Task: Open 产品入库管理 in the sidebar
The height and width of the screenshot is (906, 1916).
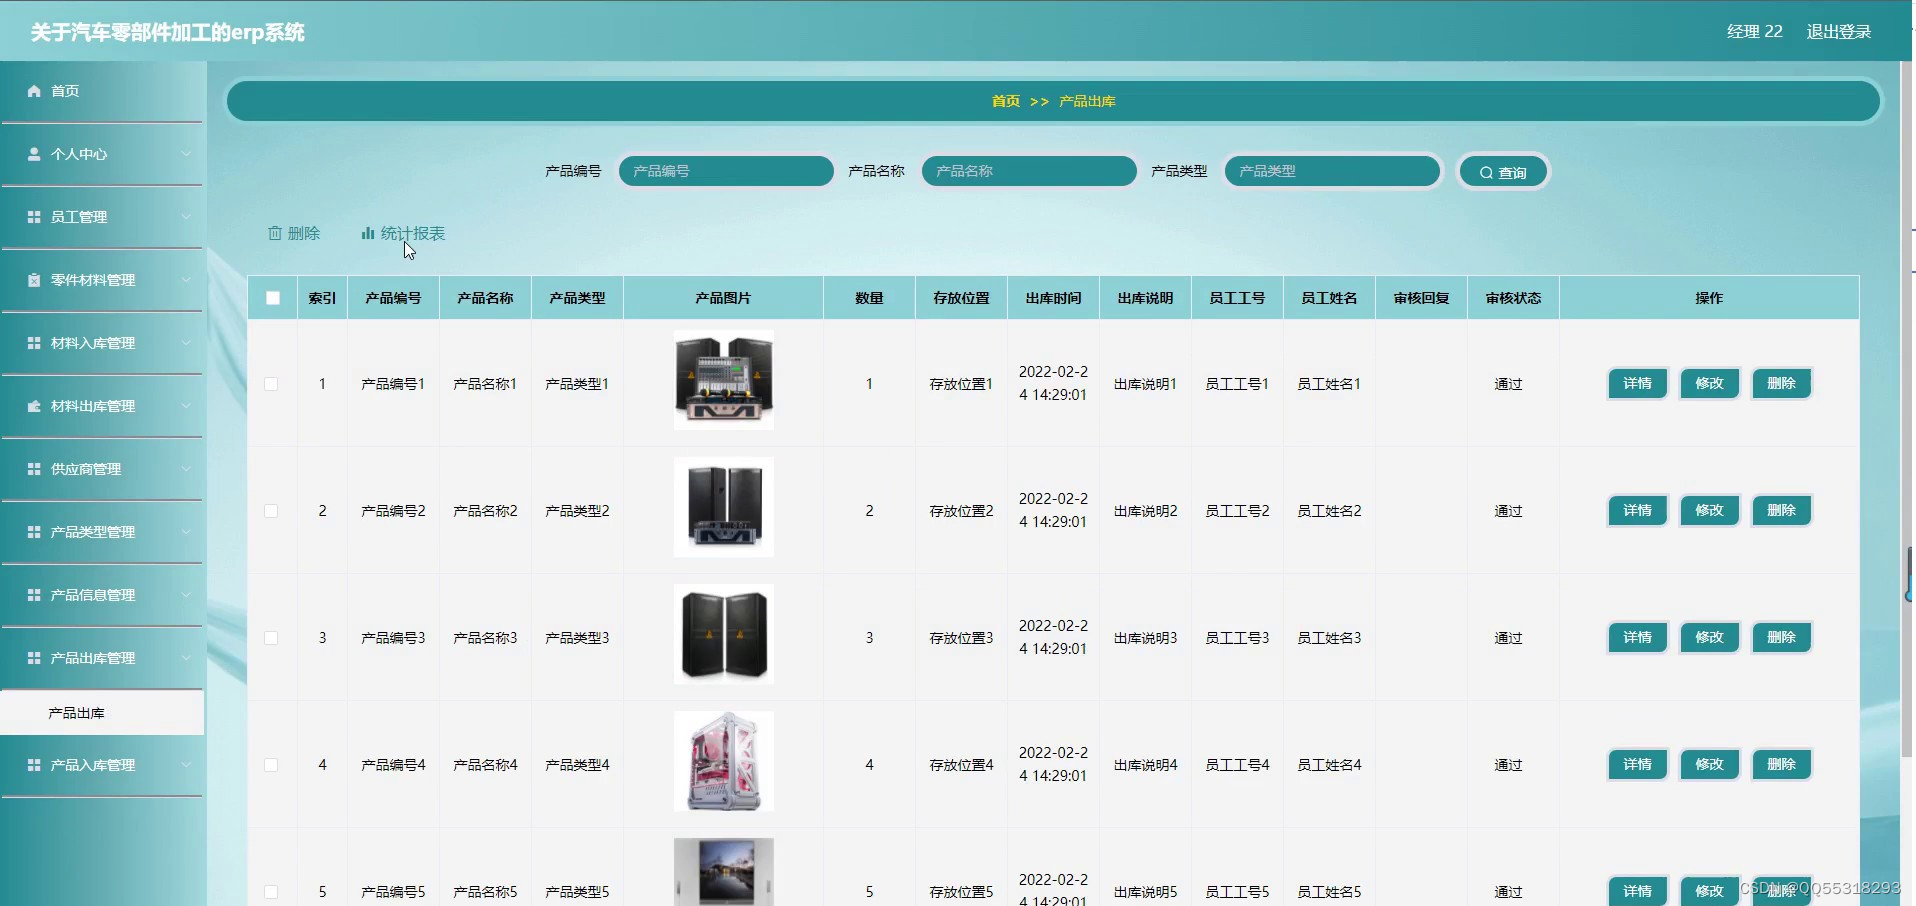Action: click(102, 765)
